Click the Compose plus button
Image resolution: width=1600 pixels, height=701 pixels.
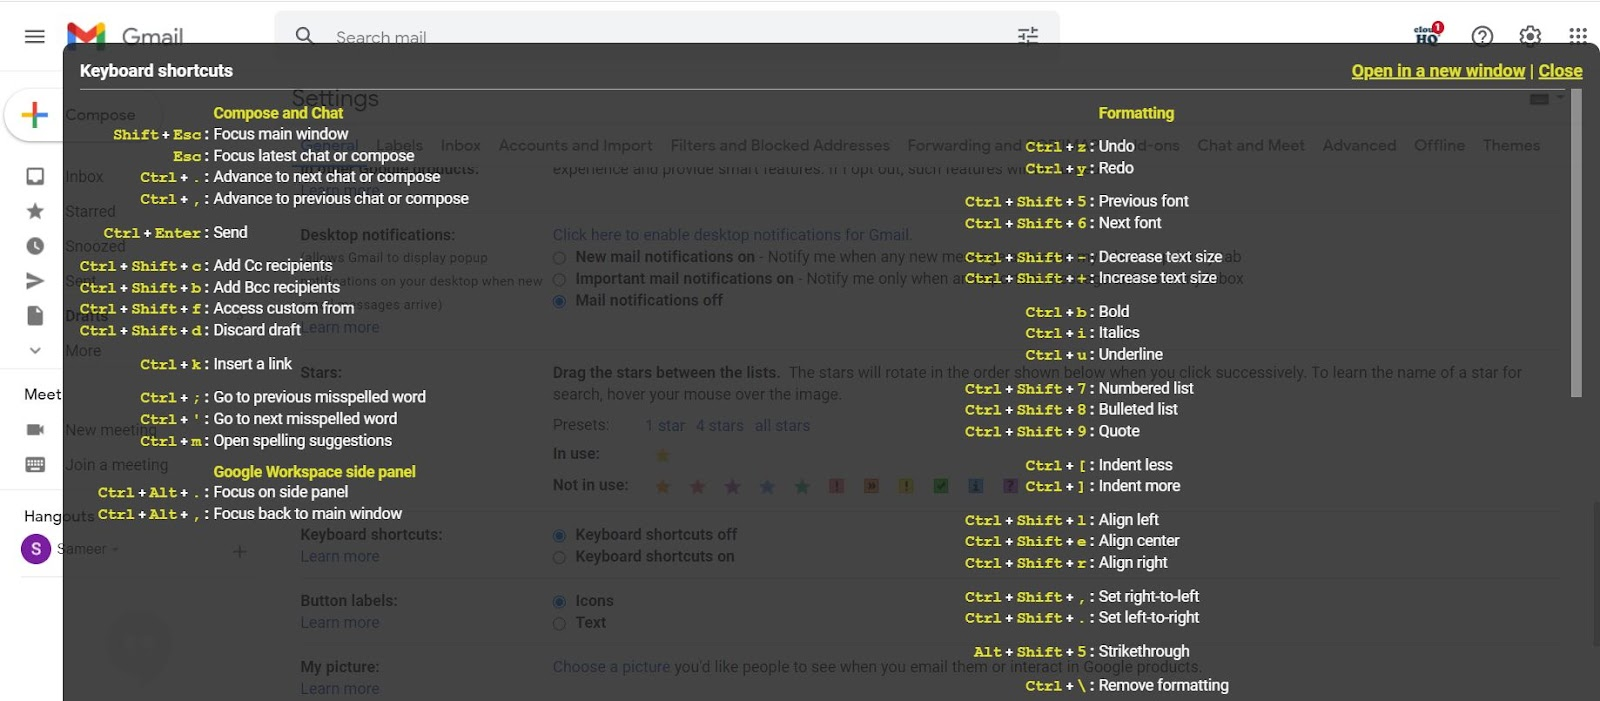(35, 115)
